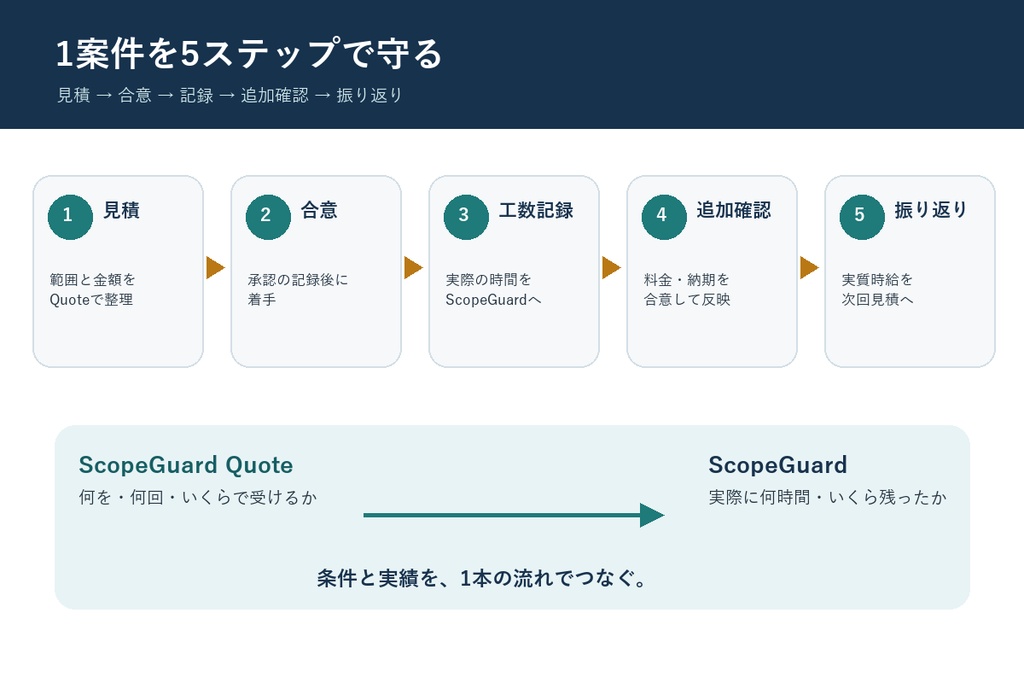Click the text 何を・何回・いくらで受けるか

click(x=198, y=498)
